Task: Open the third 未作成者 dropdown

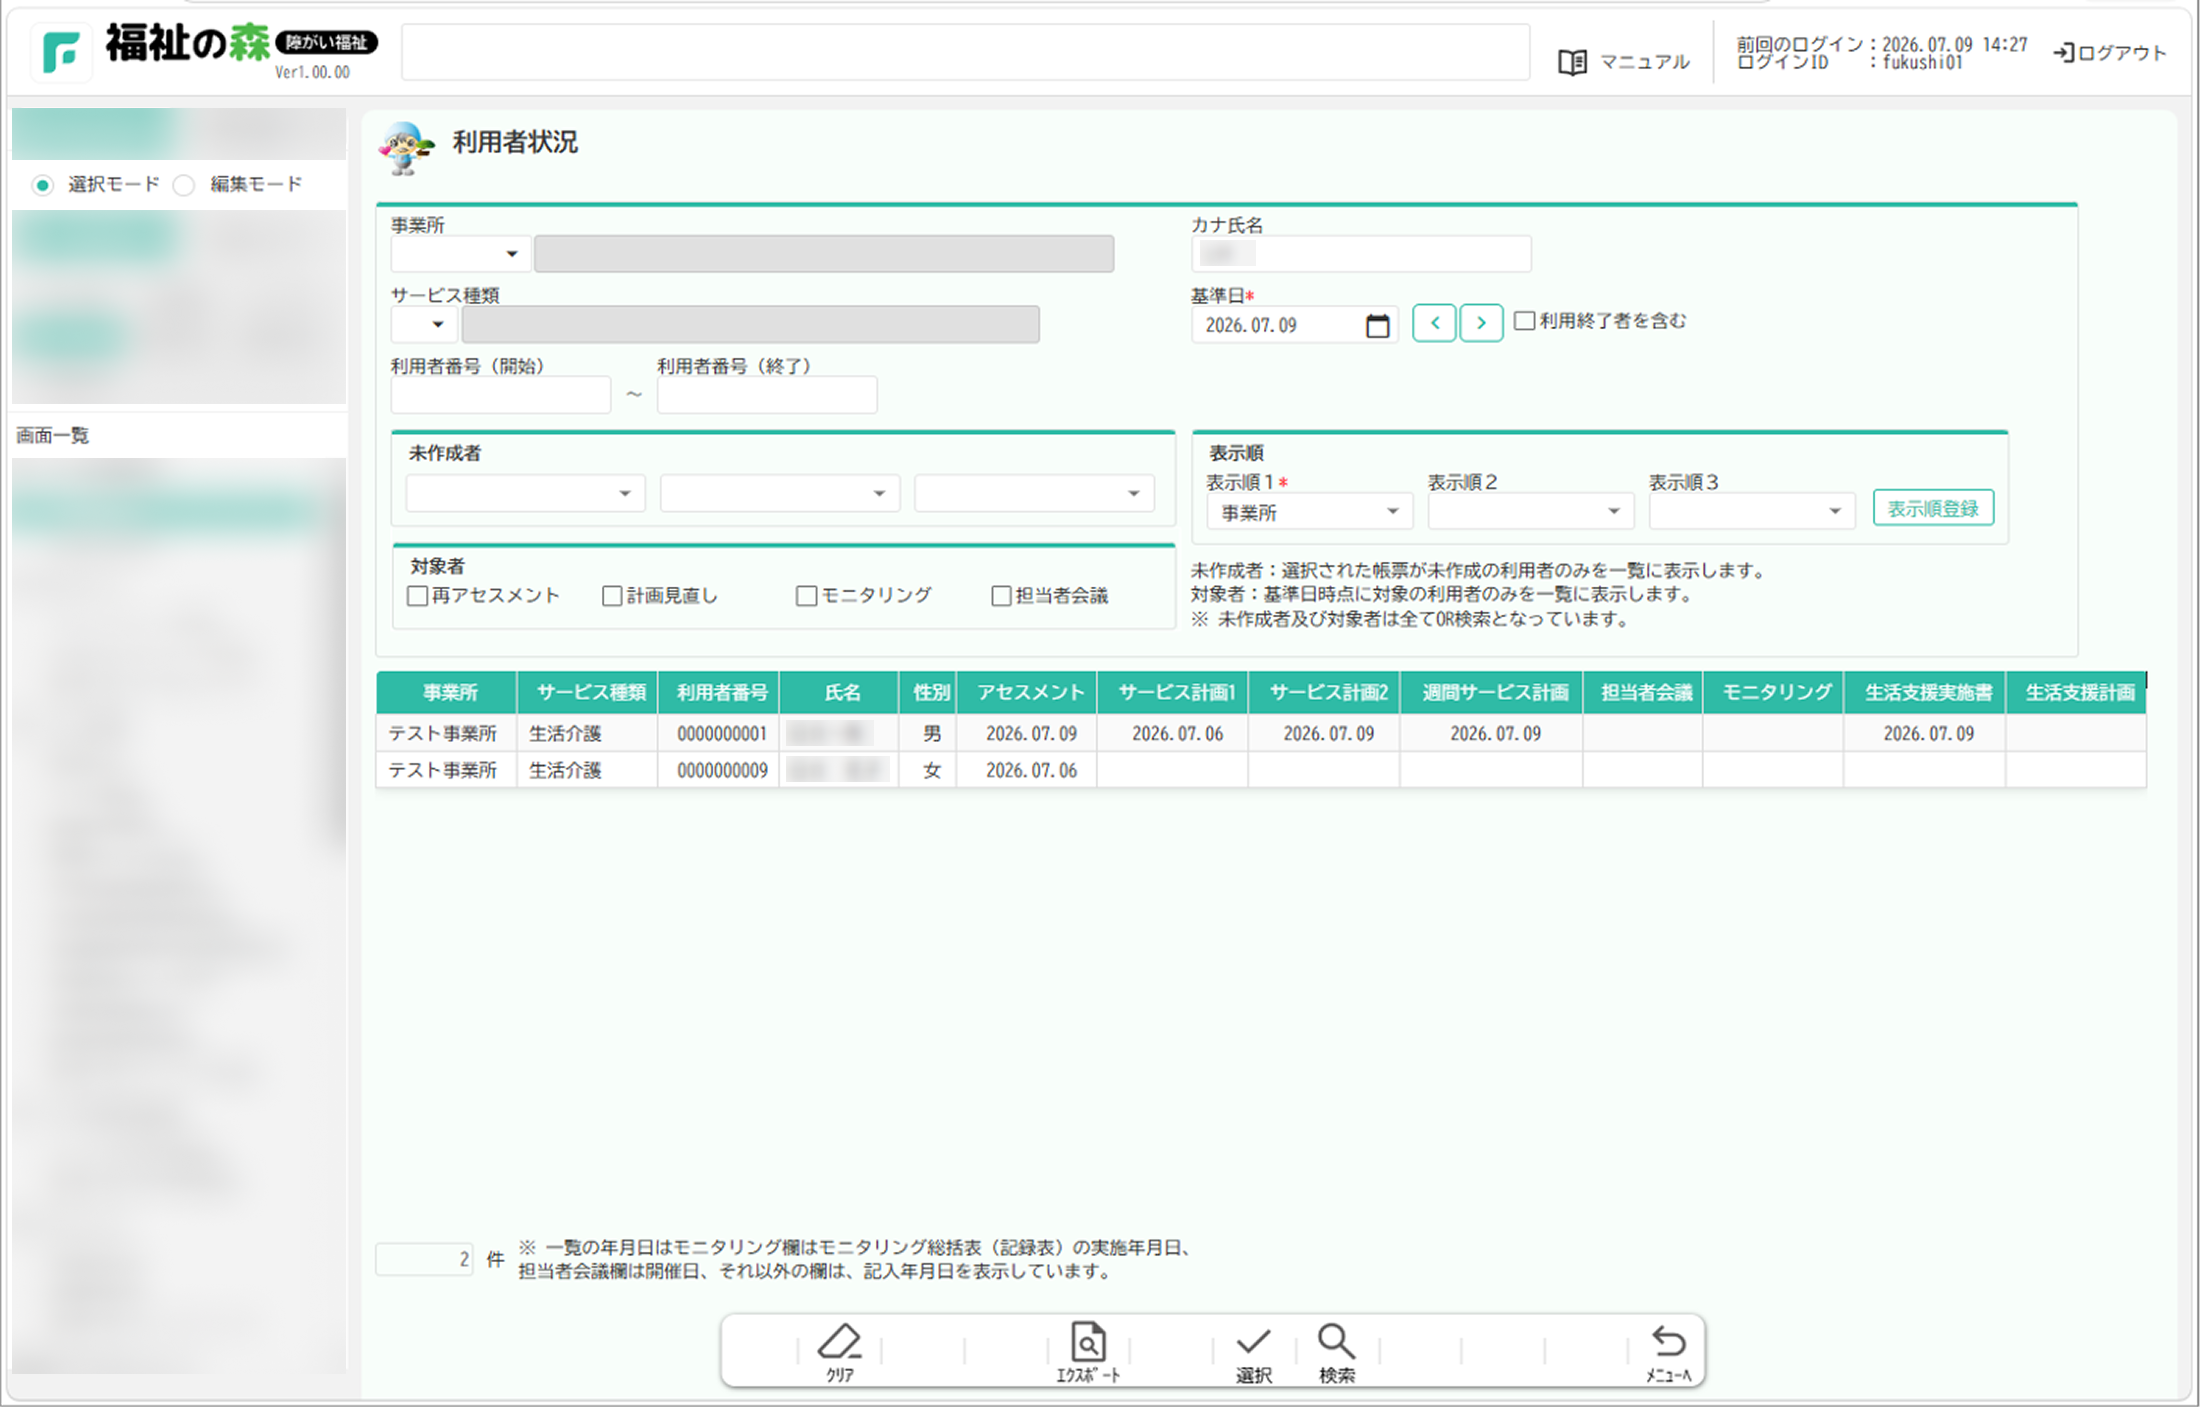Action: [1034, 493]
